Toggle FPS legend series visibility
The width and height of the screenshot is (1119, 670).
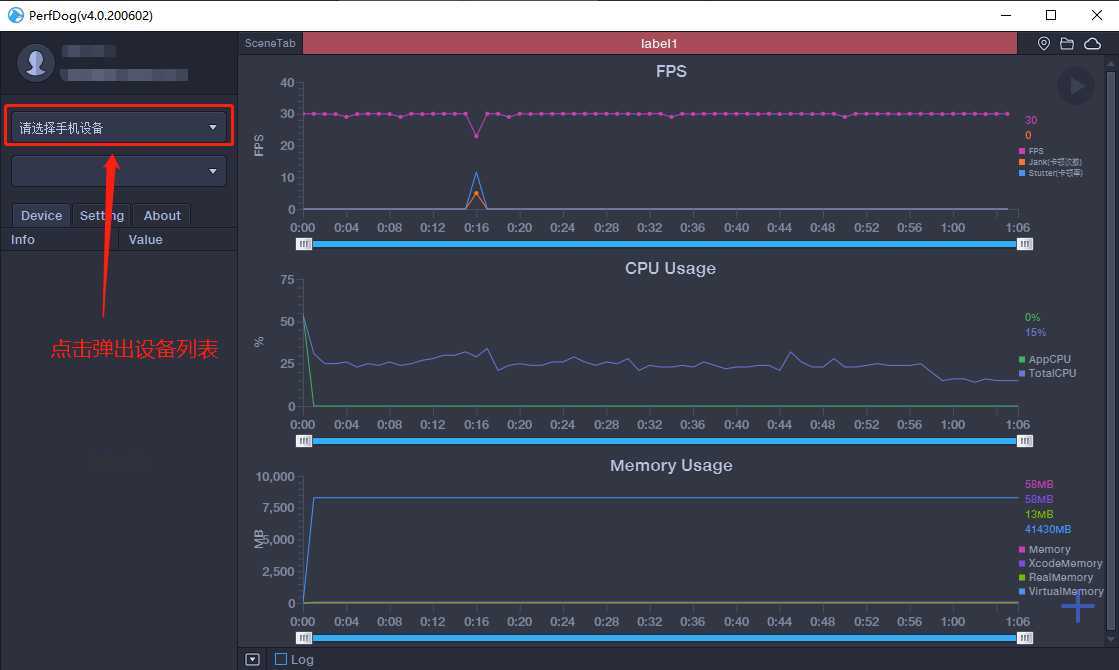1031,151
